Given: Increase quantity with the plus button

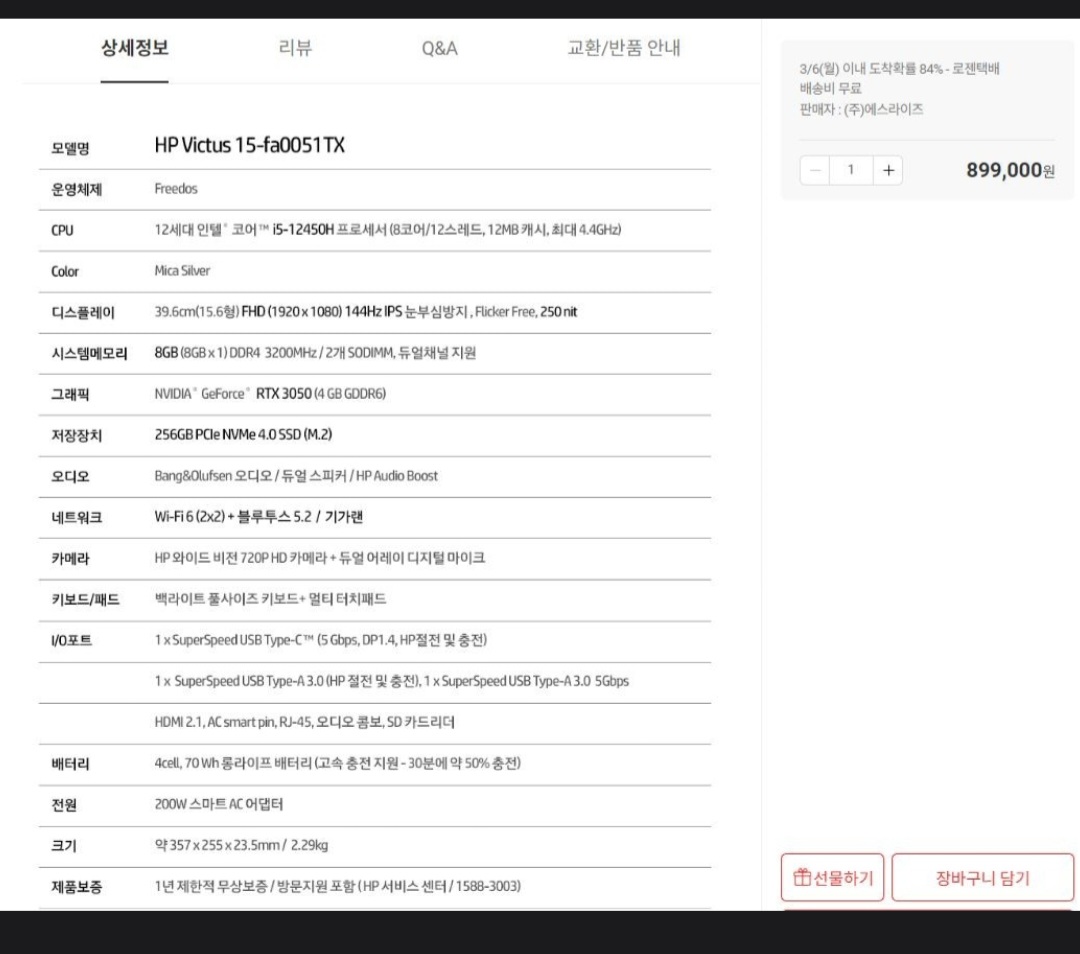Looking at the screenshot, I should tap(889, 170).
